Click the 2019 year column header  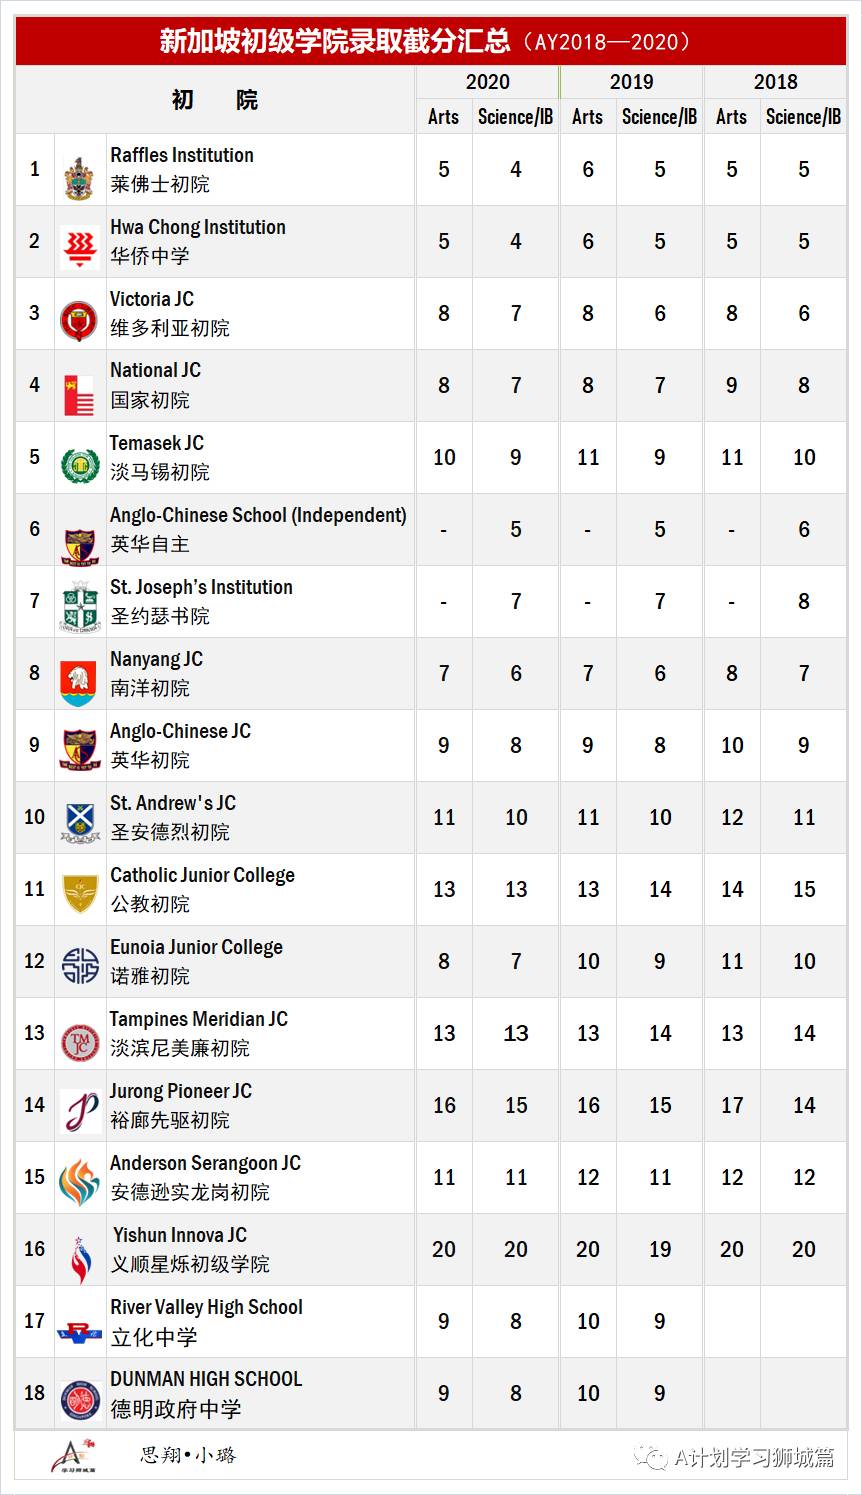(632, 82)
